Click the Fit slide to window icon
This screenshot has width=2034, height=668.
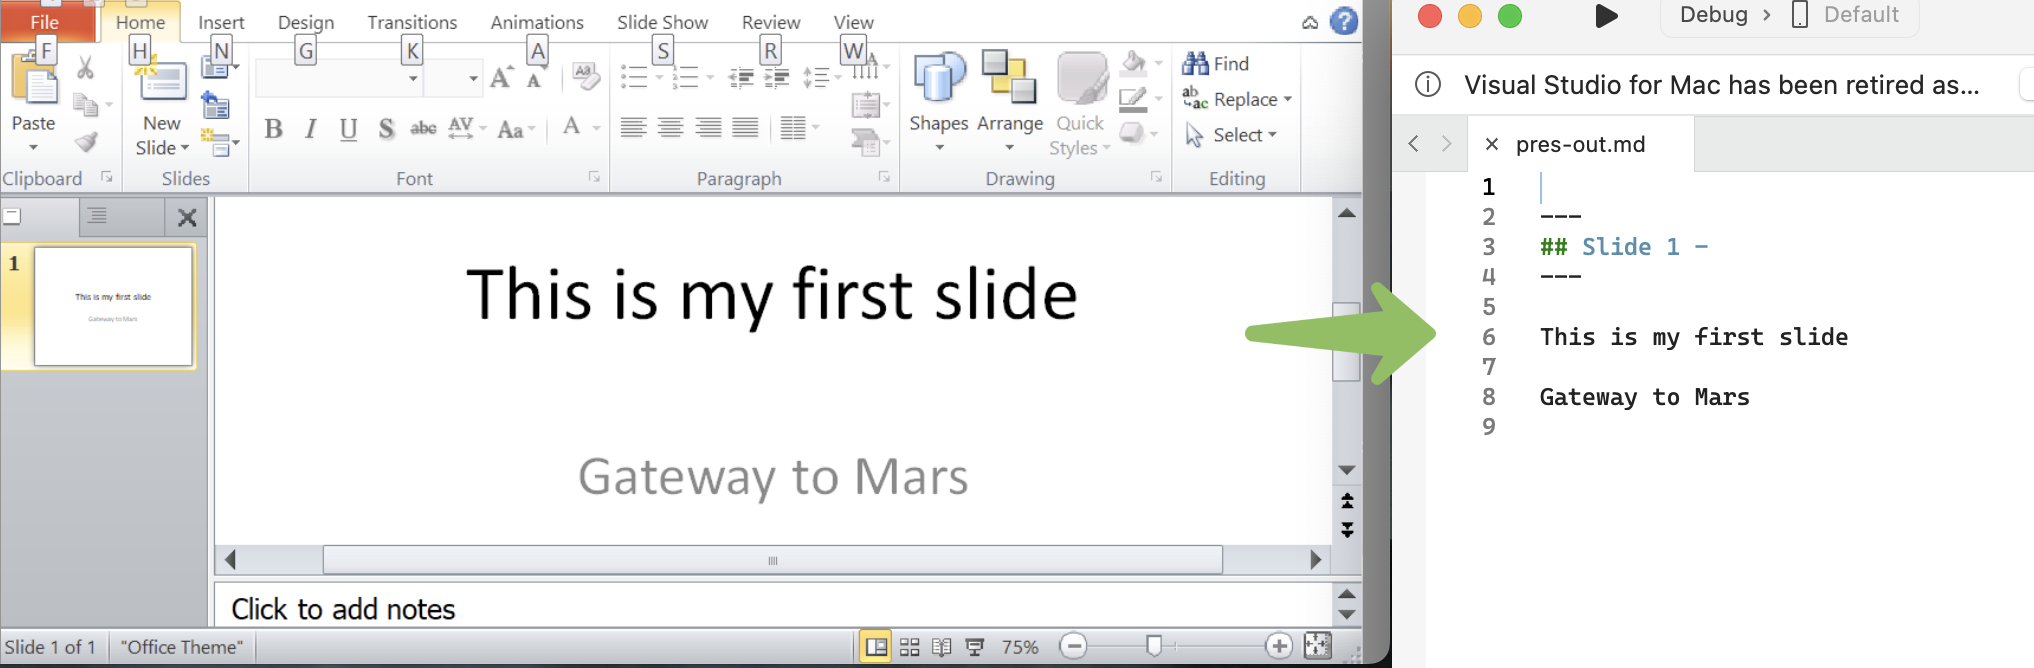point(1318,646)
